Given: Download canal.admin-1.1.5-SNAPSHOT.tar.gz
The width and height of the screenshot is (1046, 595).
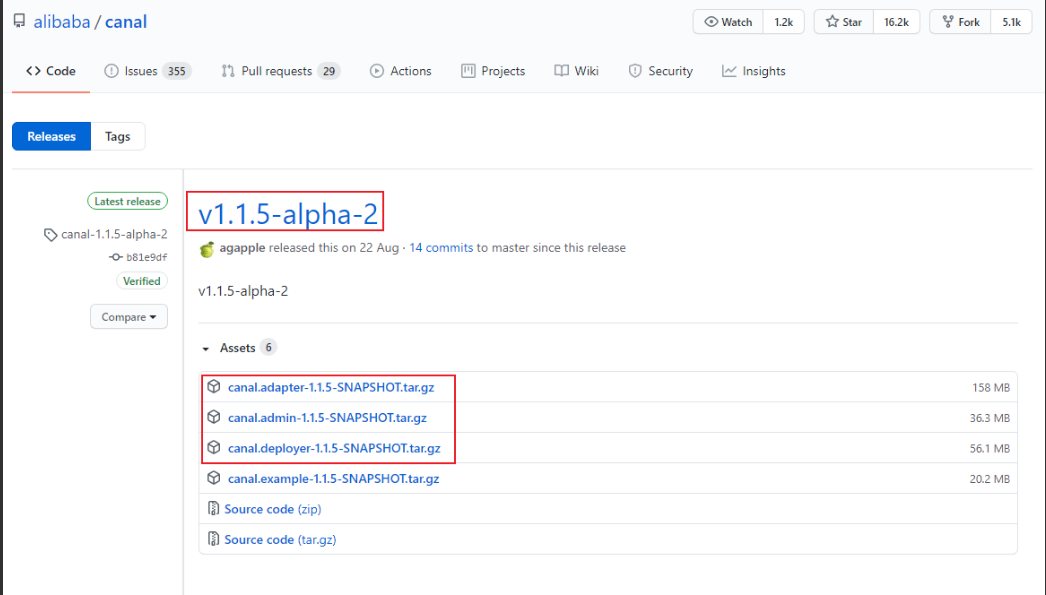Looking at the screenshot, I should (327, 418).
